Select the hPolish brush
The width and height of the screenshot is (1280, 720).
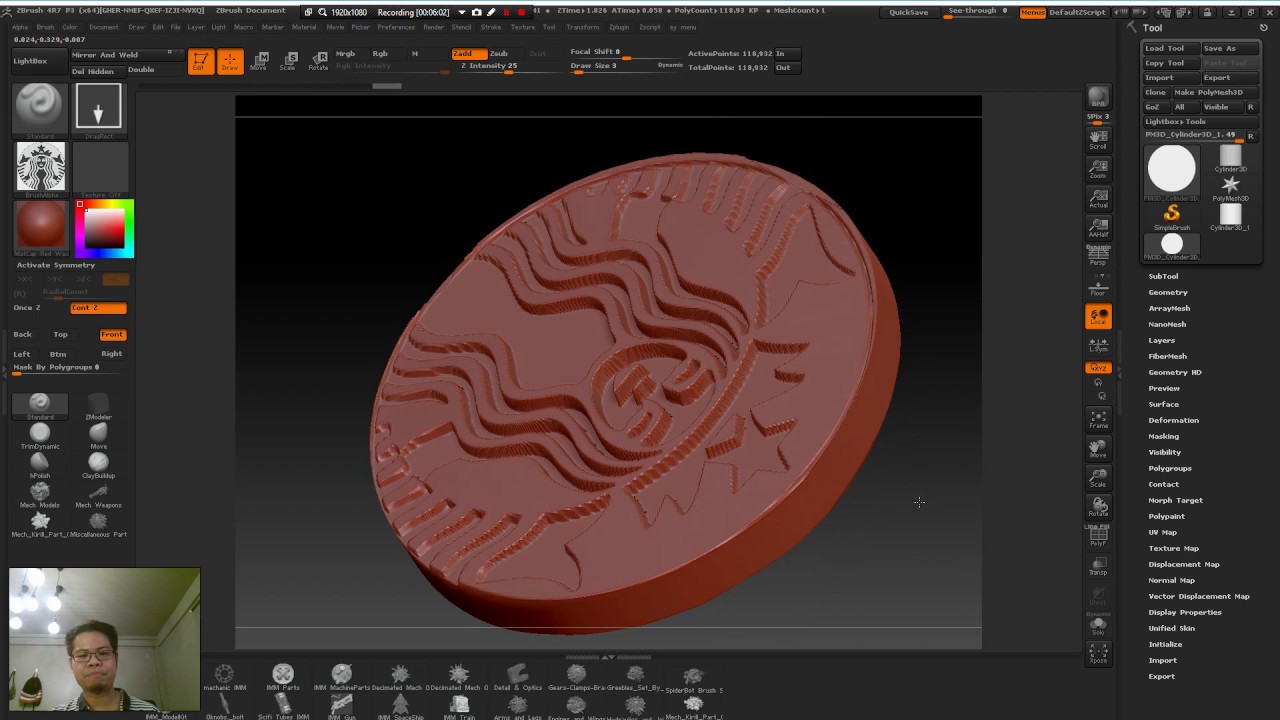[x=40, y=464]
